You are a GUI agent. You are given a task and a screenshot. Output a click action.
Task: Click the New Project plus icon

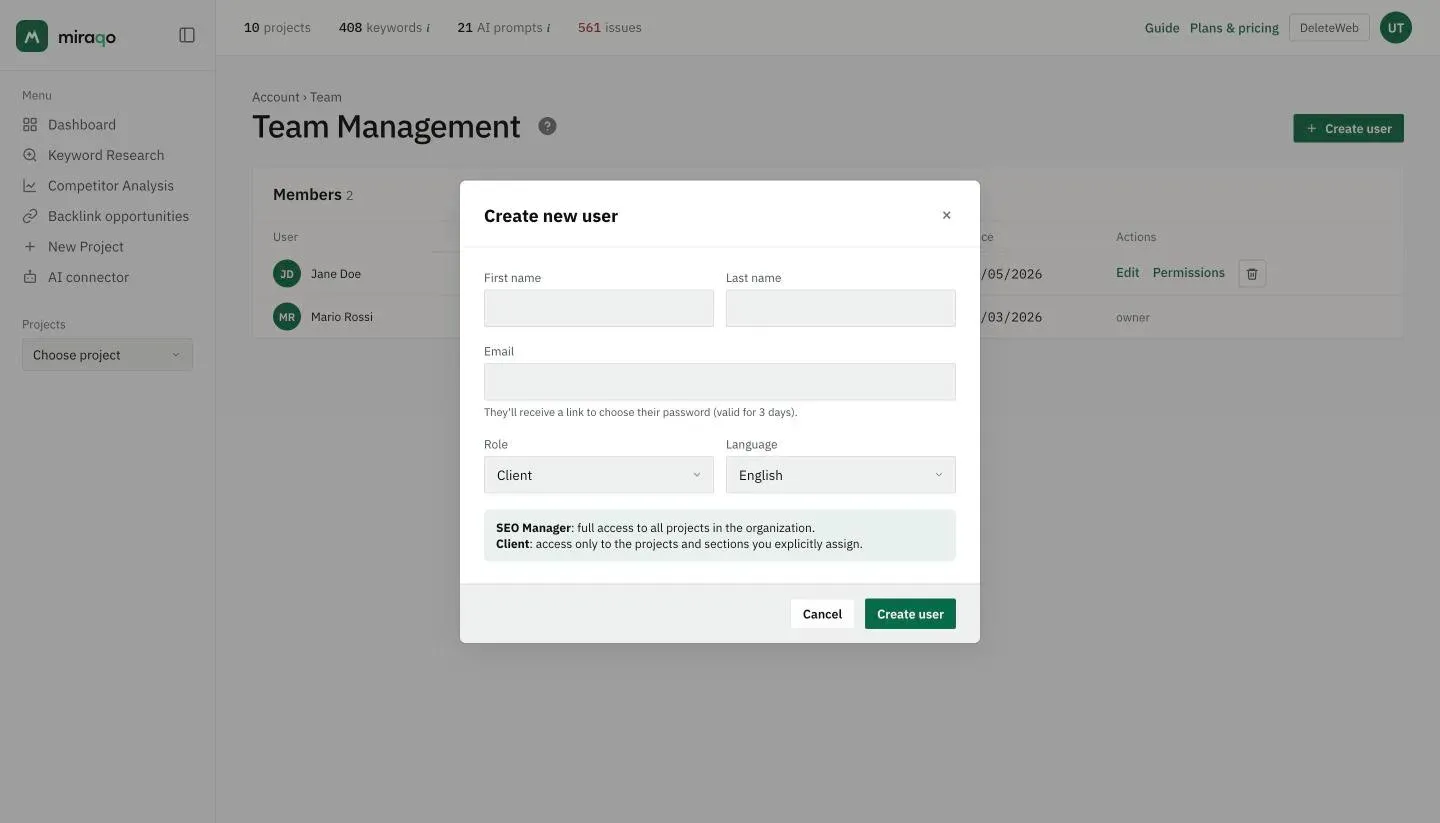(x=30, y=247)
